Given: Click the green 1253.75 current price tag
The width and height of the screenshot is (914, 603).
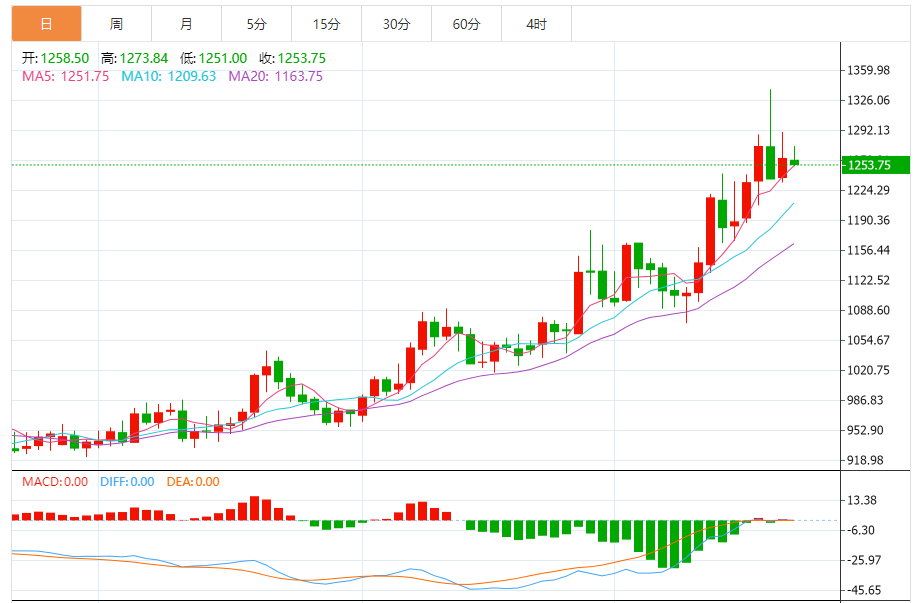Looking at the screenshot, I should point(875,165).
